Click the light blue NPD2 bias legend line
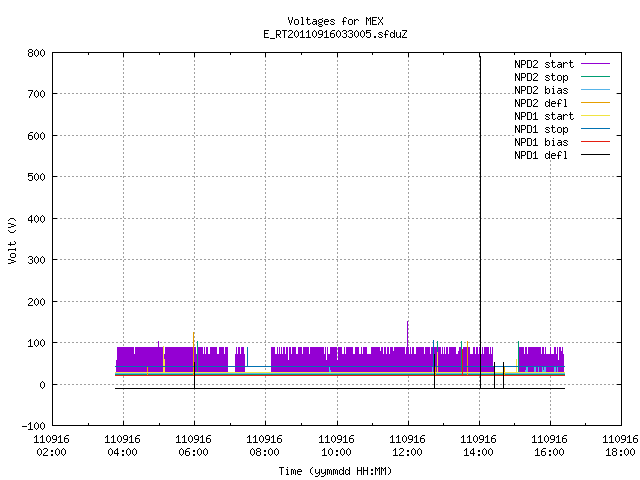The image size is (640, 480). pos(595,89)
